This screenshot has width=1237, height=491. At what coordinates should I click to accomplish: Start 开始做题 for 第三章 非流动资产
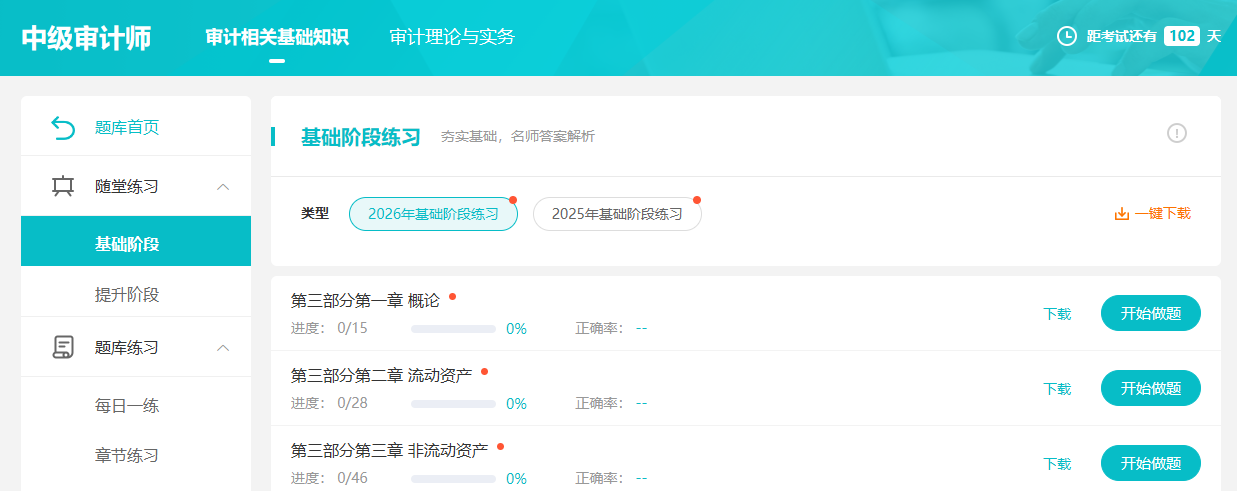(x=1151, y=463)
